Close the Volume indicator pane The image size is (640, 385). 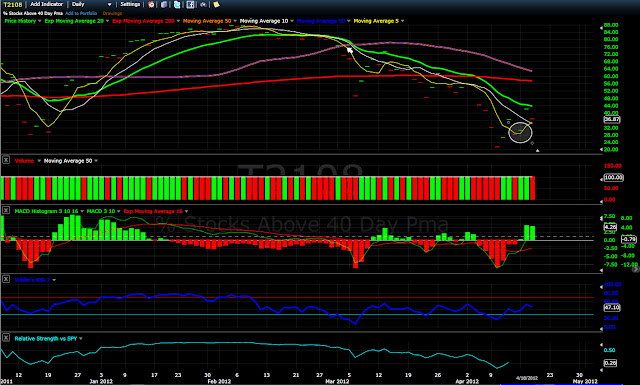6,160
